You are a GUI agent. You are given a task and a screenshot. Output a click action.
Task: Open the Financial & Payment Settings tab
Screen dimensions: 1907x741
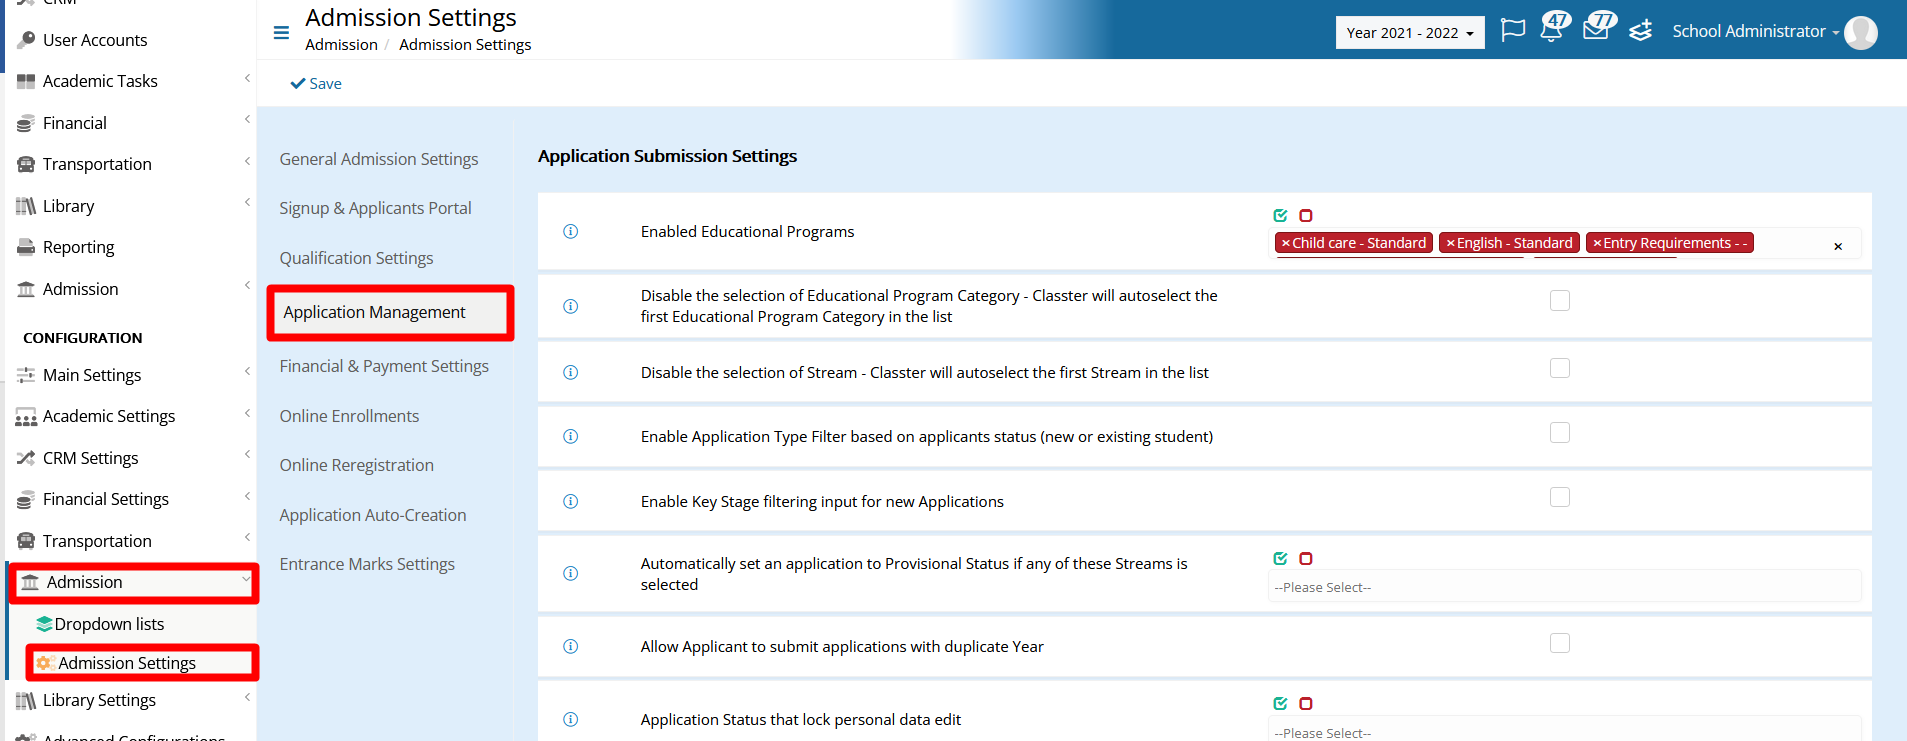click(x=384, y=366)
